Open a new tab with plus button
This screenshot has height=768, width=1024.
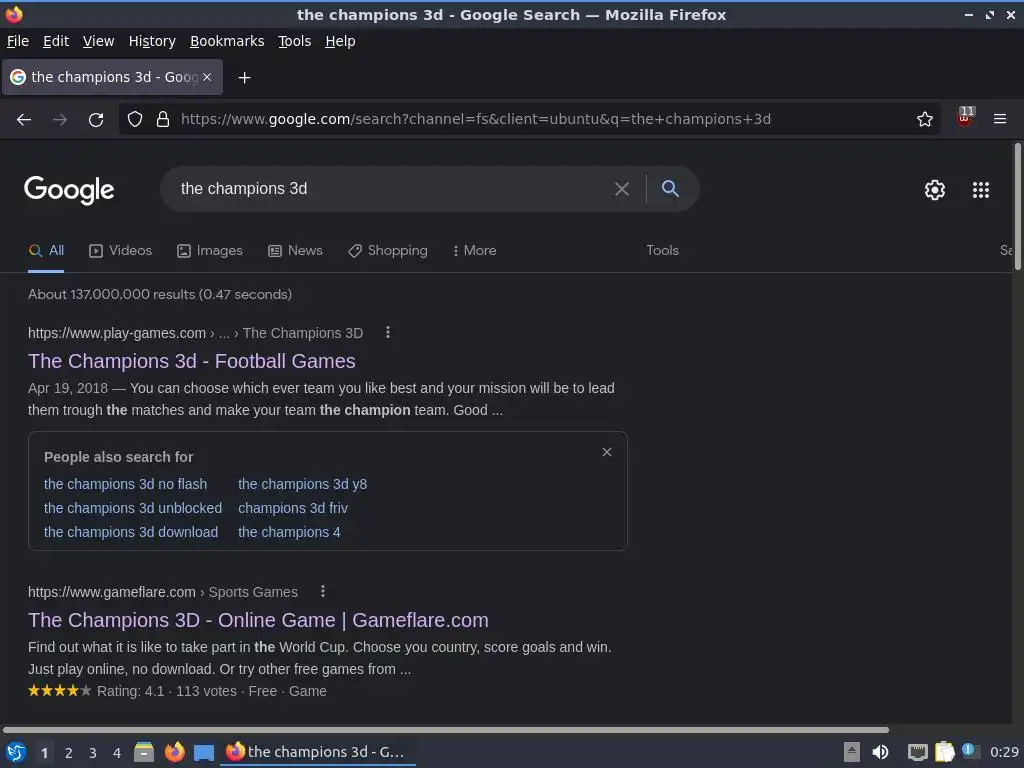pos(244,78)
